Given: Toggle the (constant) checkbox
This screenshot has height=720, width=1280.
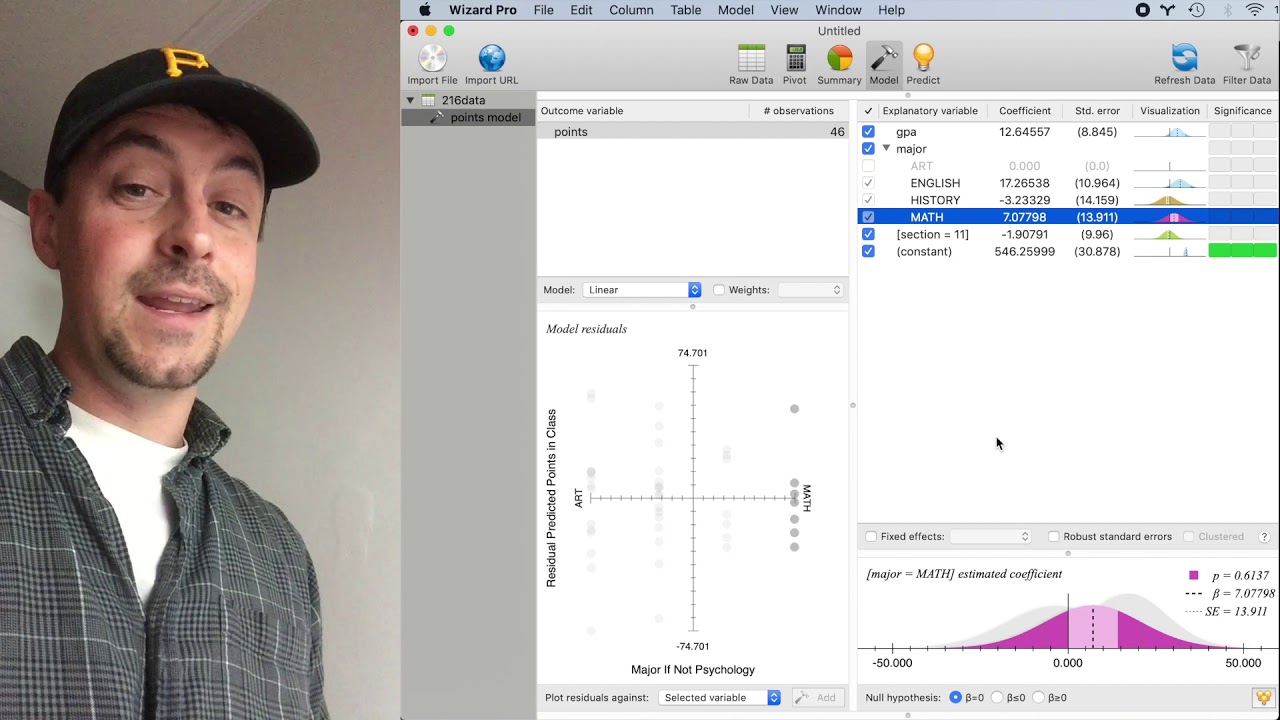Looking at the screenshot, I should pyautogui.click(x=868, y=251).
